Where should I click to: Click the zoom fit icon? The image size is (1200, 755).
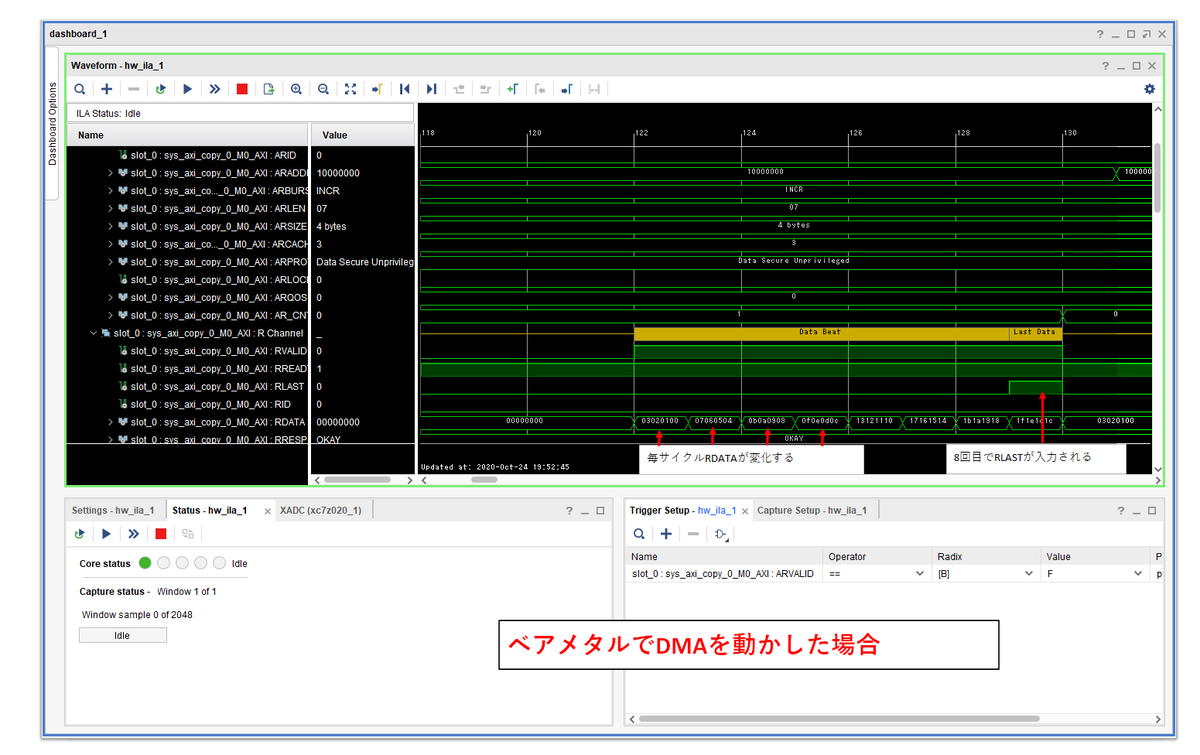350,89
